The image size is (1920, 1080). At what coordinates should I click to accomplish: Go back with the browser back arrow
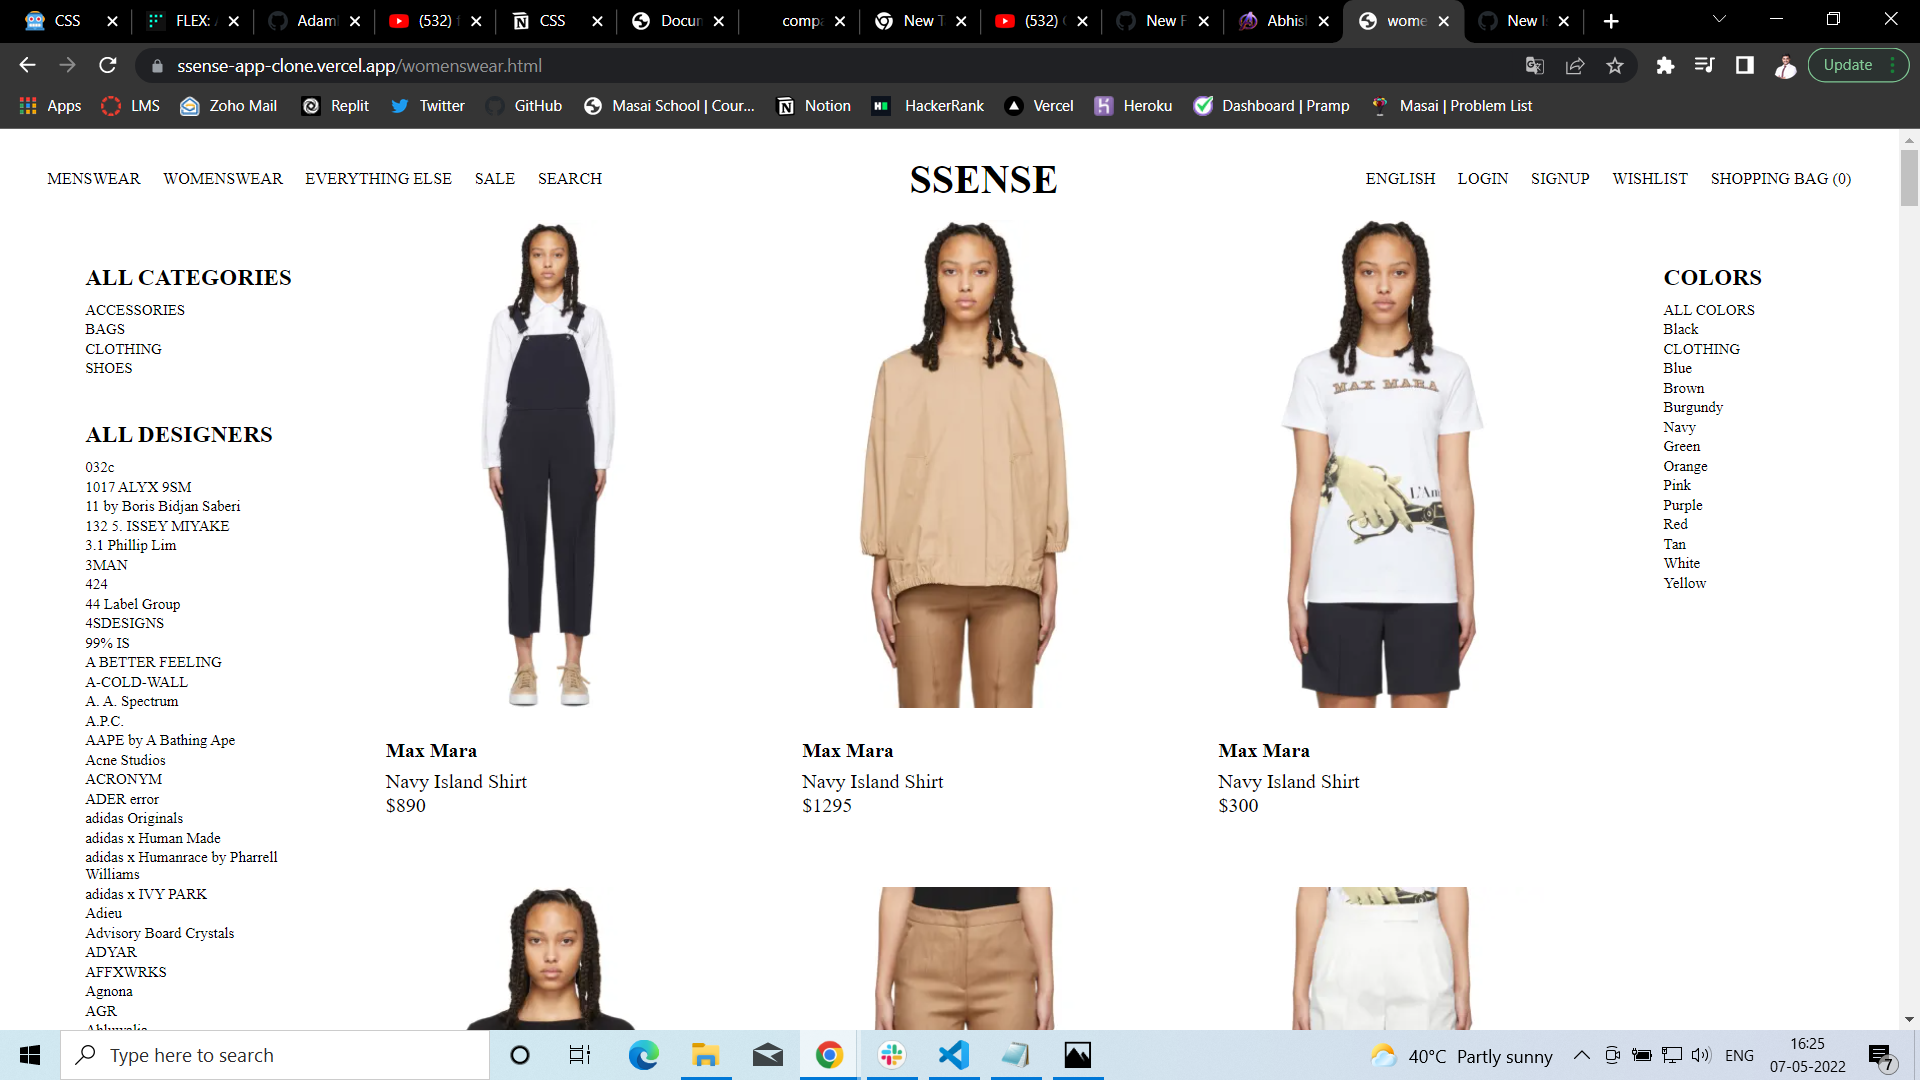click(x=27, y=66)
